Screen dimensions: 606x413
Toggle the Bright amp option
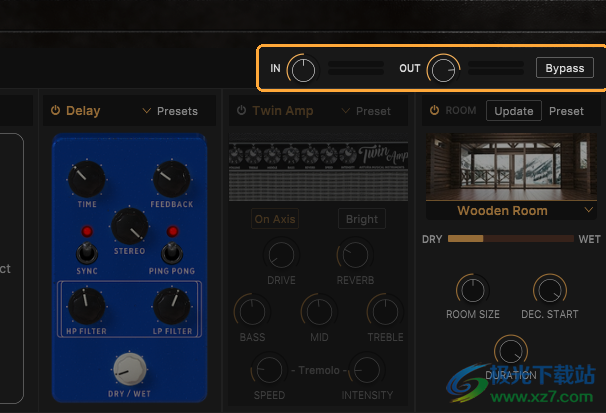362,219
